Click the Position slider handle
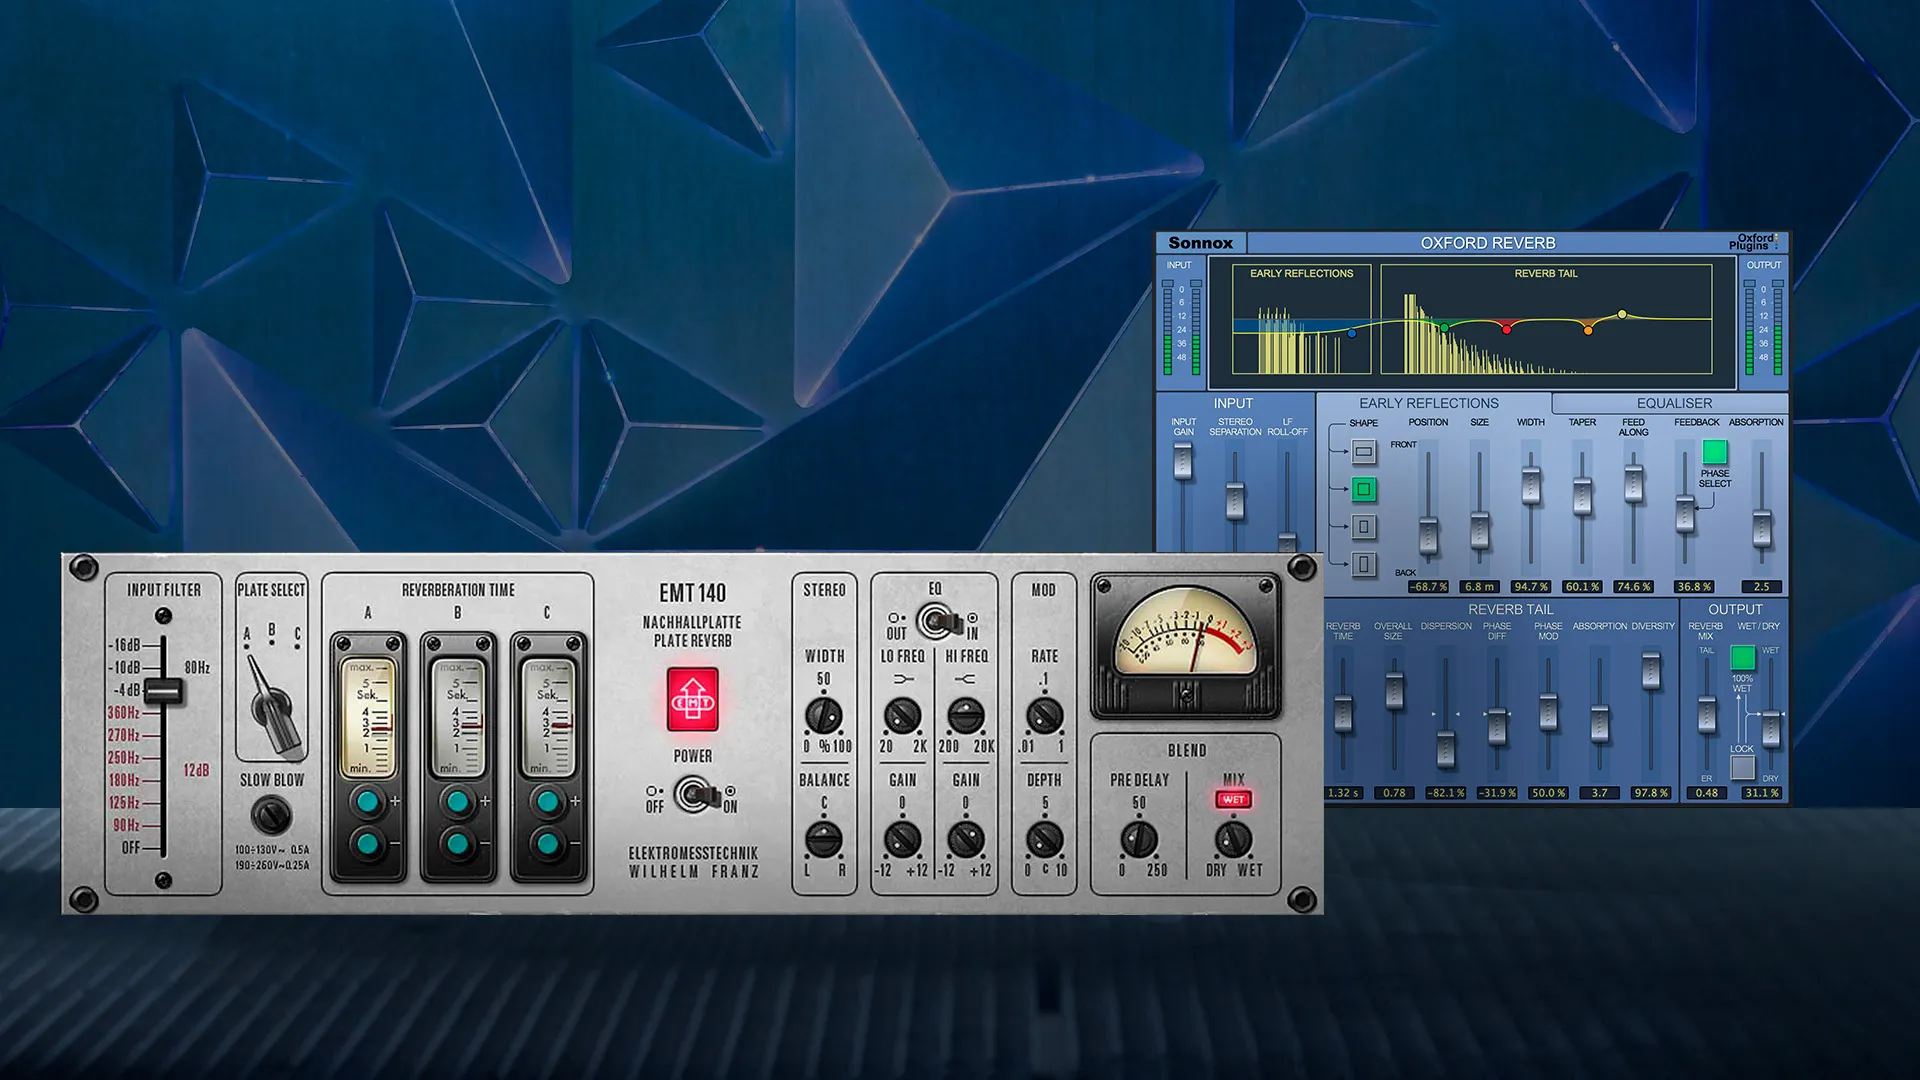This screenshot has width=1920, height=1080. (1428, 536)
